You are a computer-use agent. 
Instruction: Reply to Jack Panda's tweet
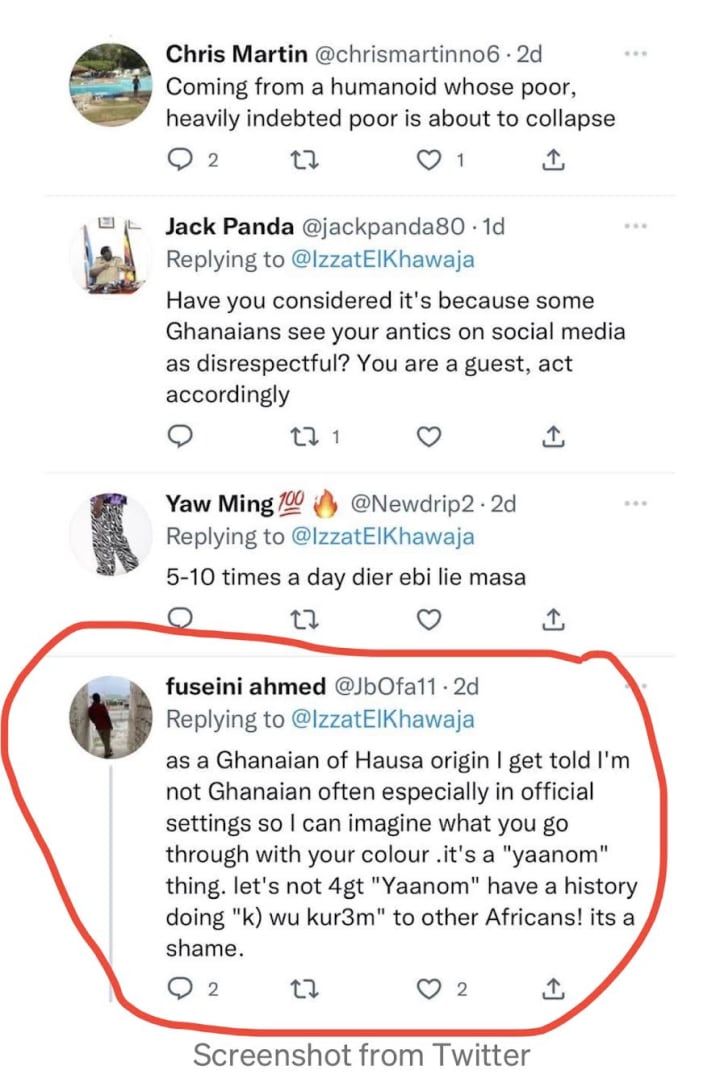point(181,436)
